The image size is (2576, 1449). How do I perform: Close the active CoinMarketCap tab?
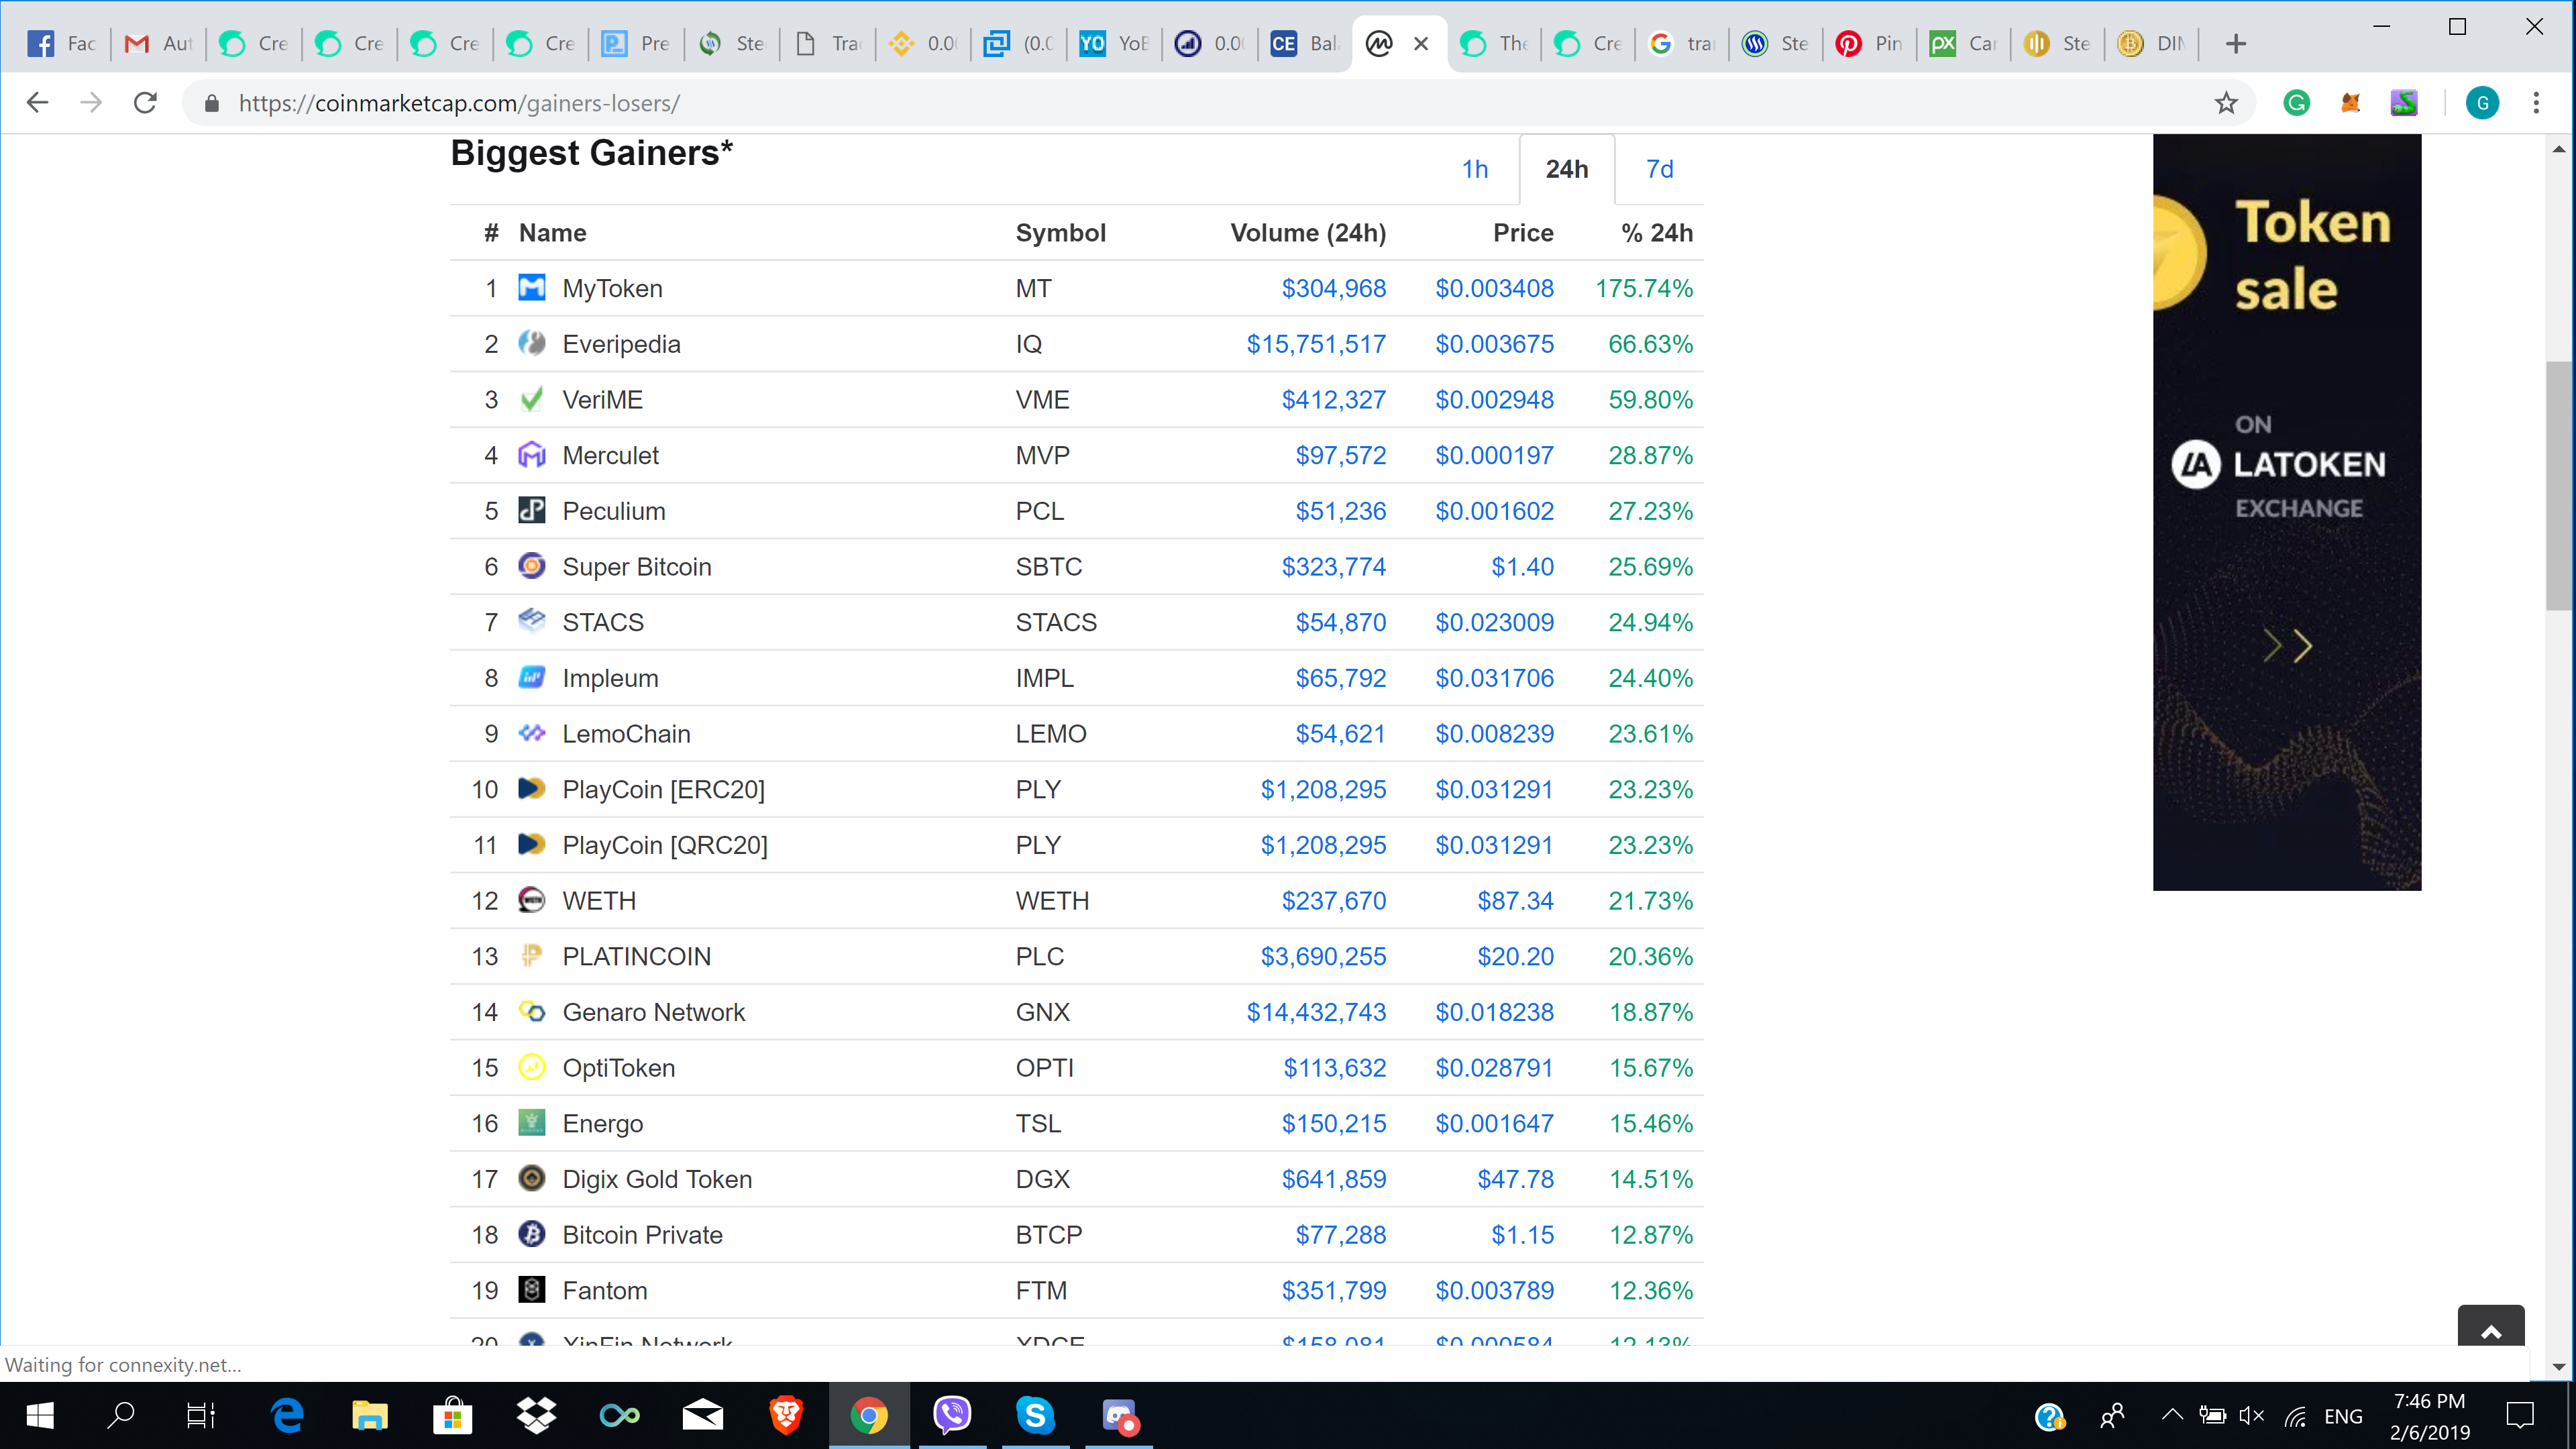coord(1421,43)
